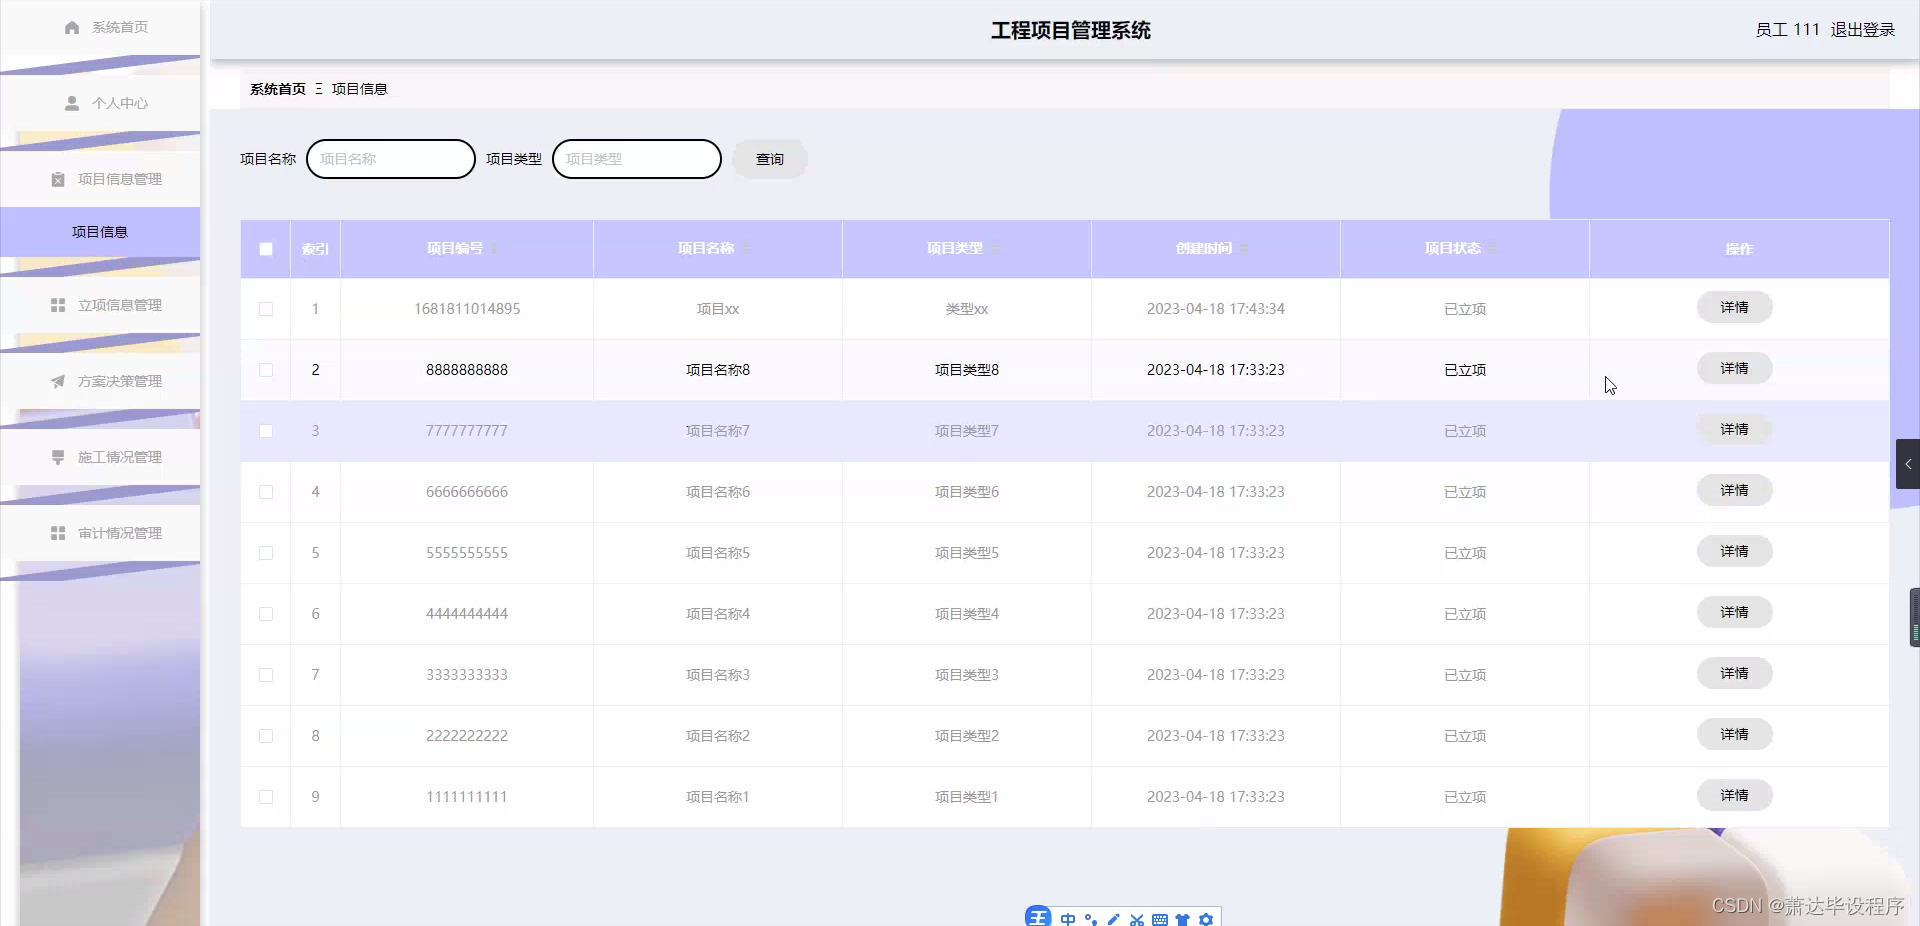Sort by 项目编号 column arrows
The height and width of the screenshot is (926, 1920).
(x=494, y=248)
